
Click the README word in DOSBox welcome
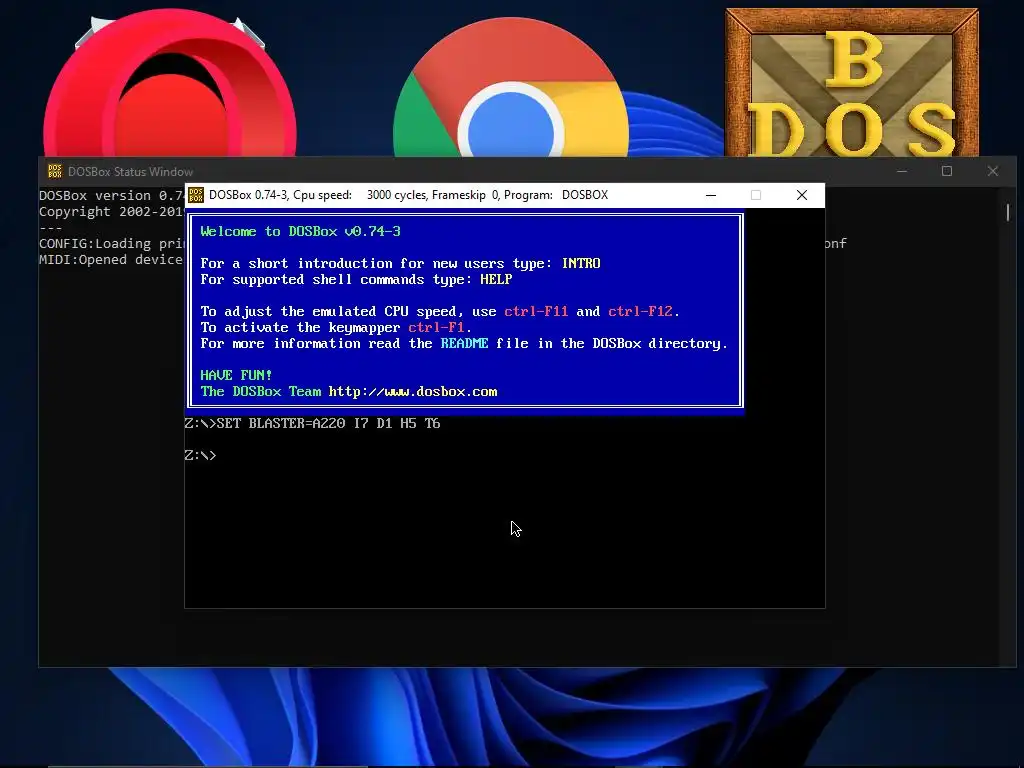point(464,344)
